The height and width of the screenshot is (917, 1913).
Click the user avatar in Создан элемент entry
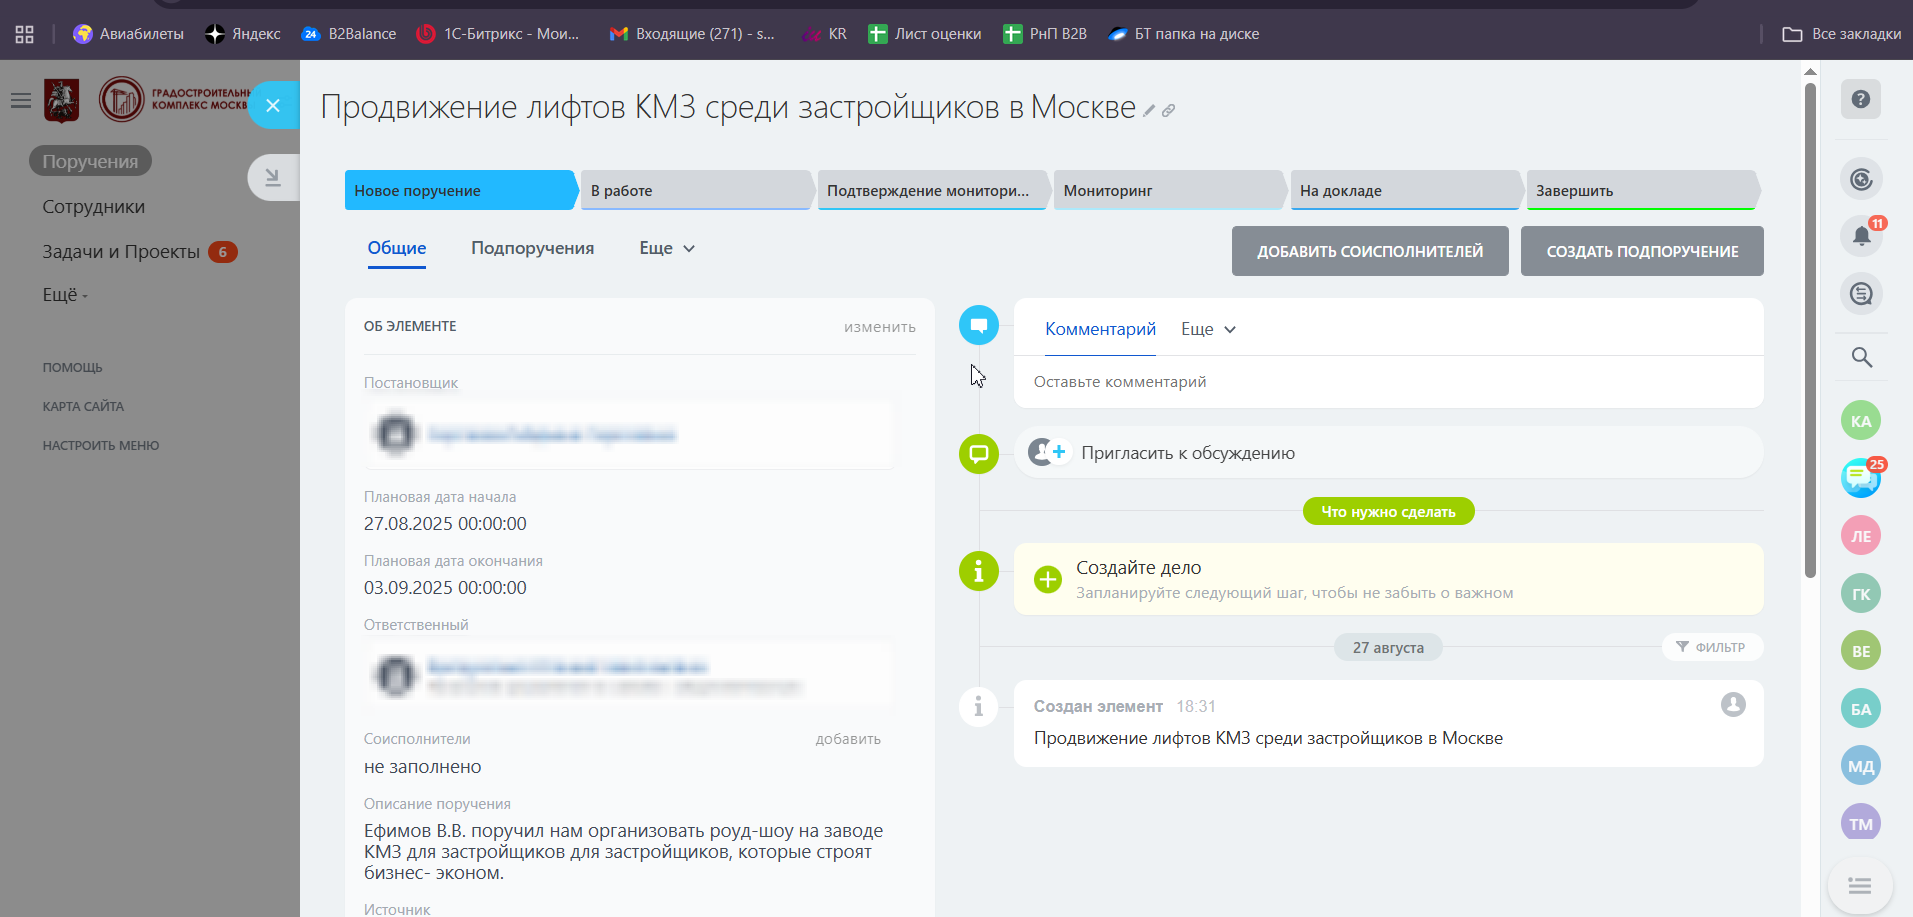[x=1733, y=705]
